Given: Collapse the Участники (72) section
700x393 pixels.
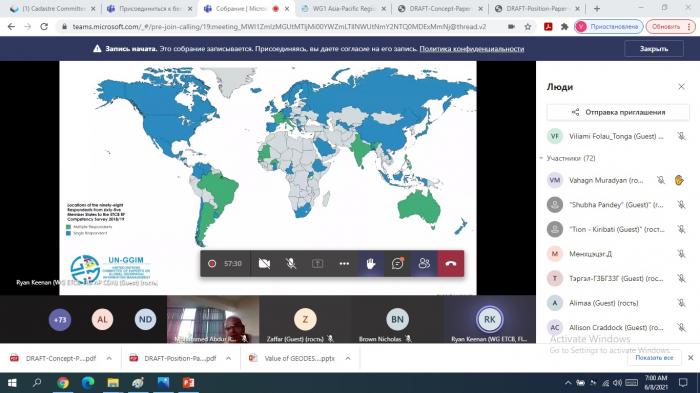Looking at the screenshot, I should pyautogui.click(x=541, y=158).
